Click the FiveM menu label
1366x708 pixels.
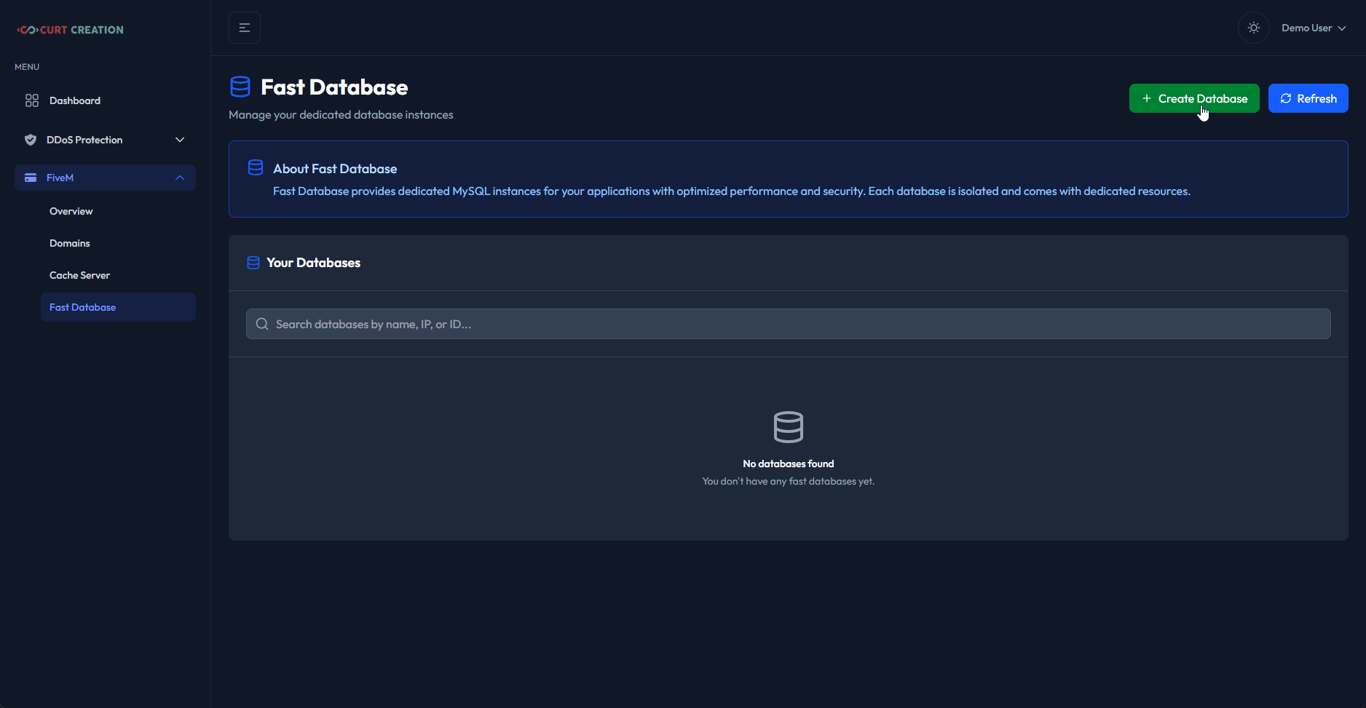60,178
